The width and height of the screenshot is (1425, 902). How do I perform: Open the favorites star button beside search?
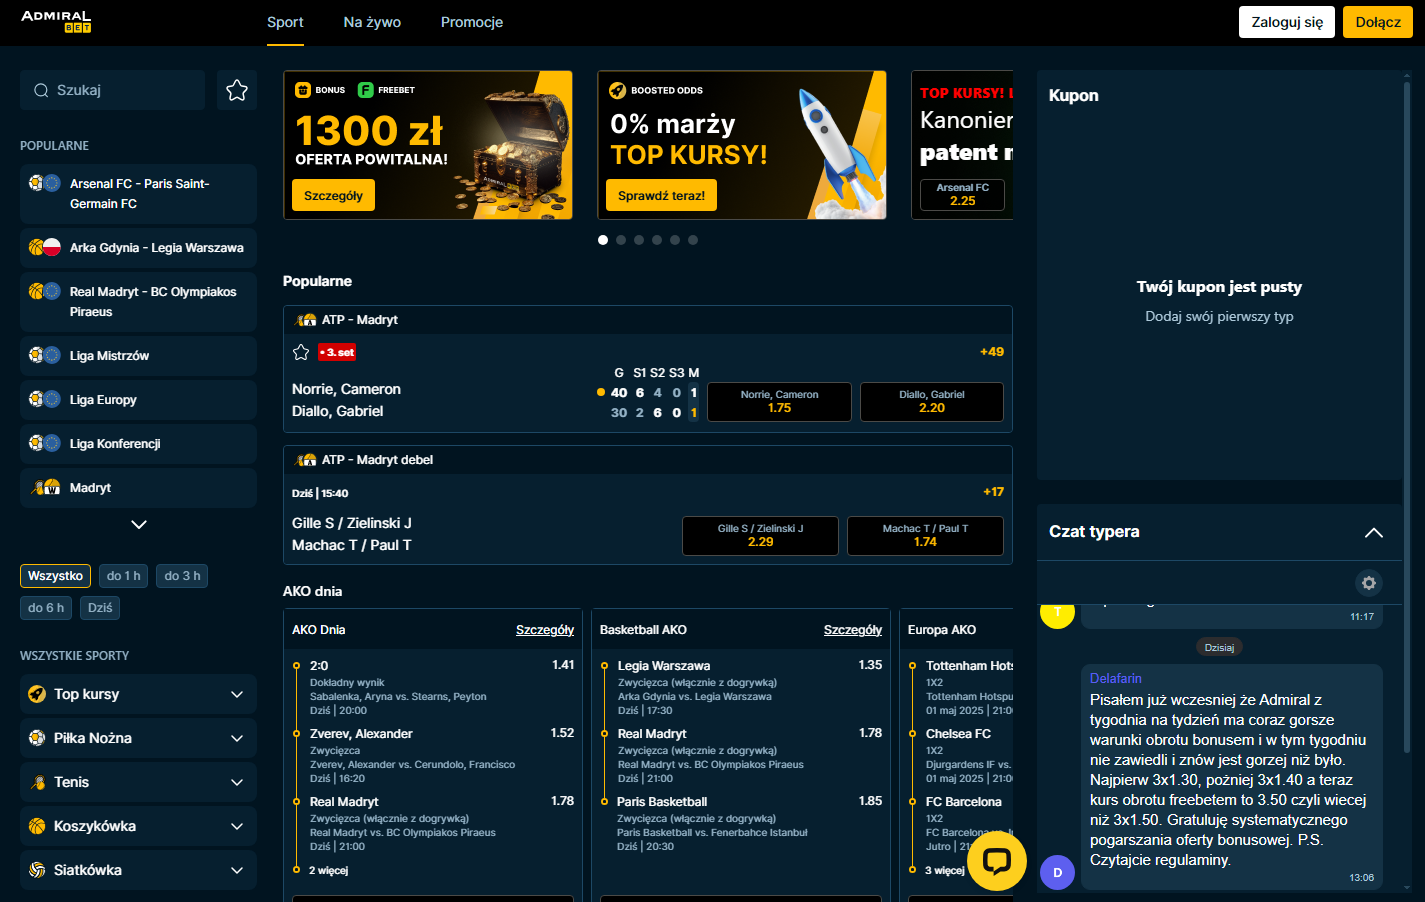coord(237,90)
